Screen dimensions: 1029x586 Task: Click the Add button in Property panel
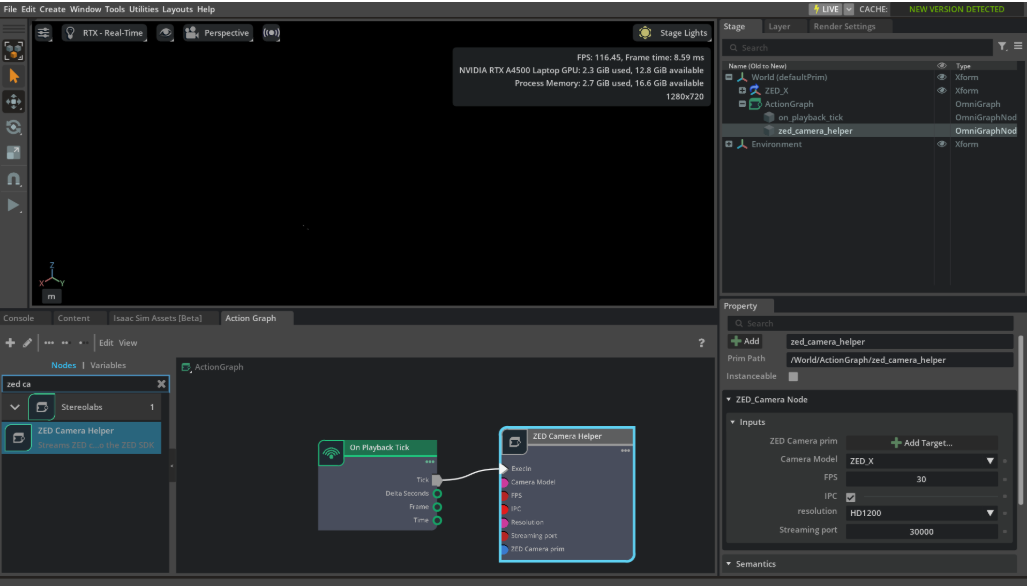tap(746, 342)
